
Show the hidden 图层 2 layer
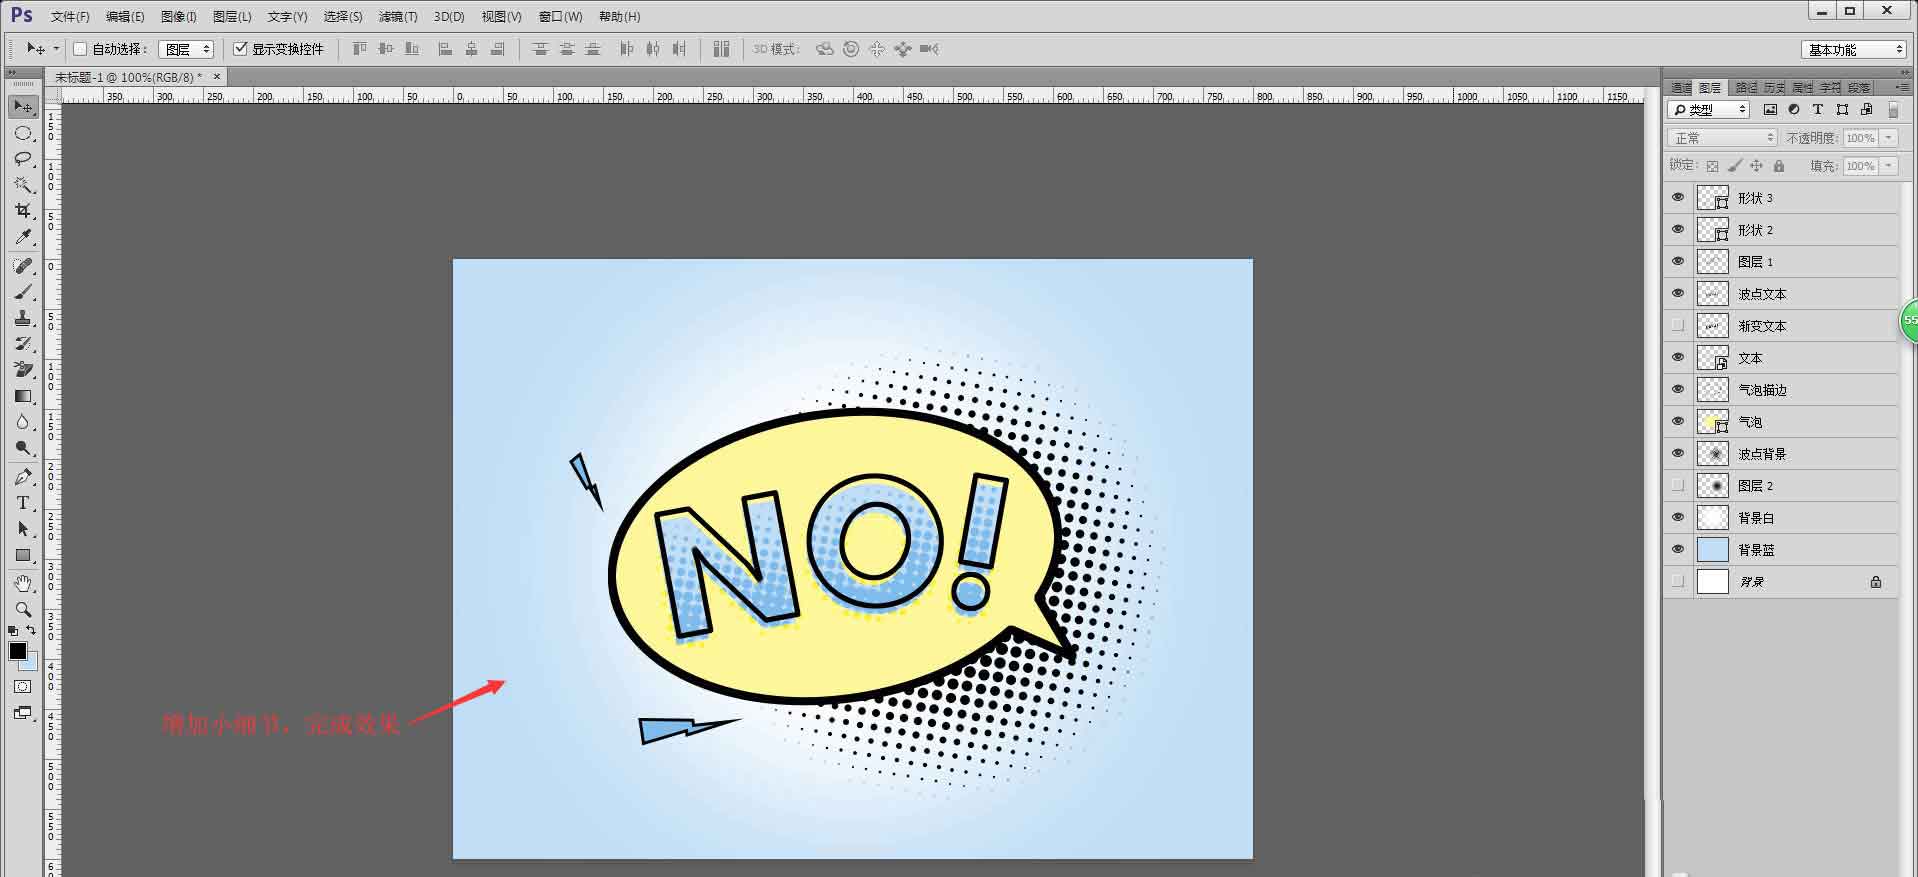click(1678, 486)
